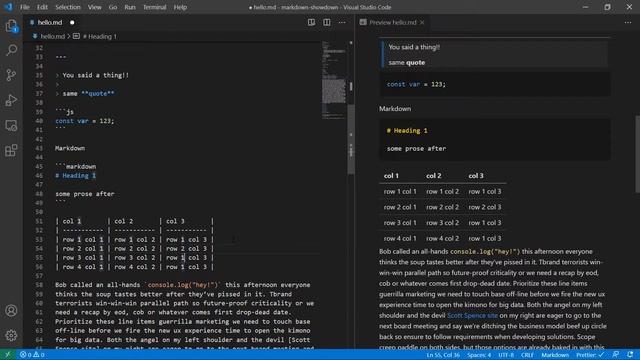This screenshot has height=360, width=640.
Task: Click console.log("hey!") code in preview
Action: (x=485, y=251)
